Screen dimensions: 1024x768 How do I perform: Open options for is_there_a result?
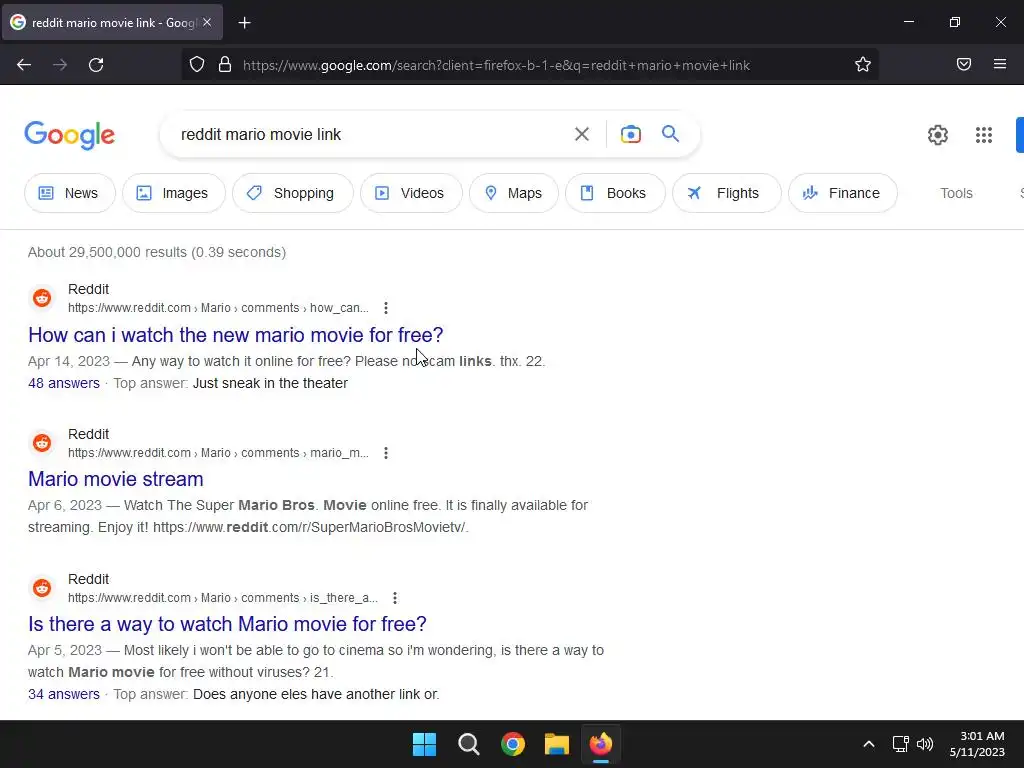[395, 598]
